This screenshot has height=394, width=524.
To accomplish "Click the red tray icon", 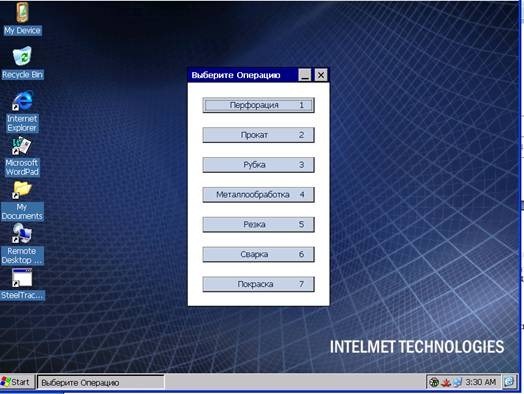I will click(446, 382).
